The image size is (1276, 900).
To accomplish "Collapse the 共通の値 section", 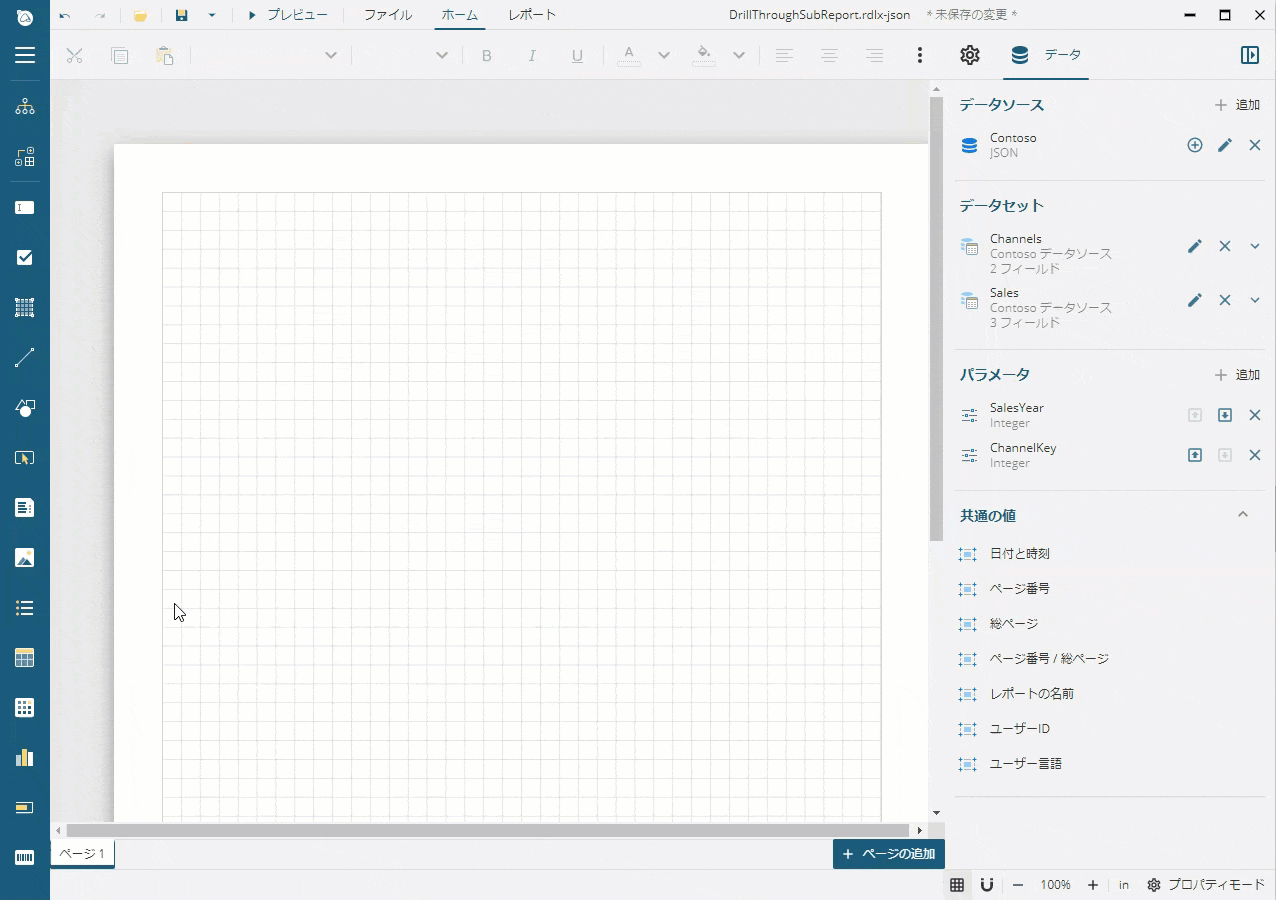I will point(1243,515).
